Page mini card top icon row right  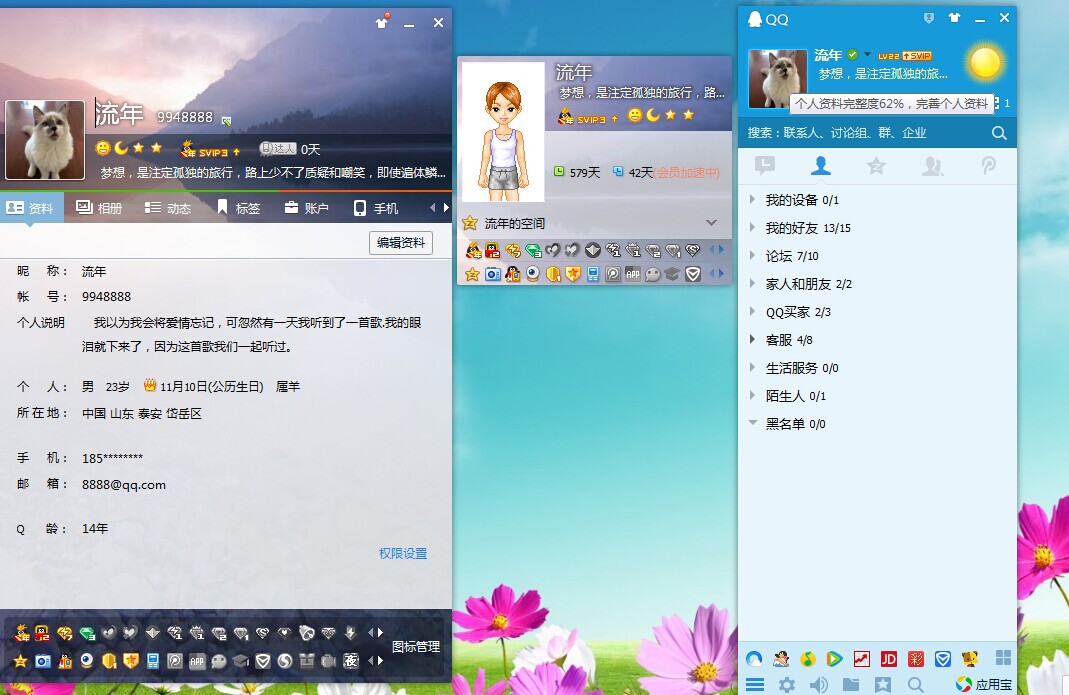721,250
